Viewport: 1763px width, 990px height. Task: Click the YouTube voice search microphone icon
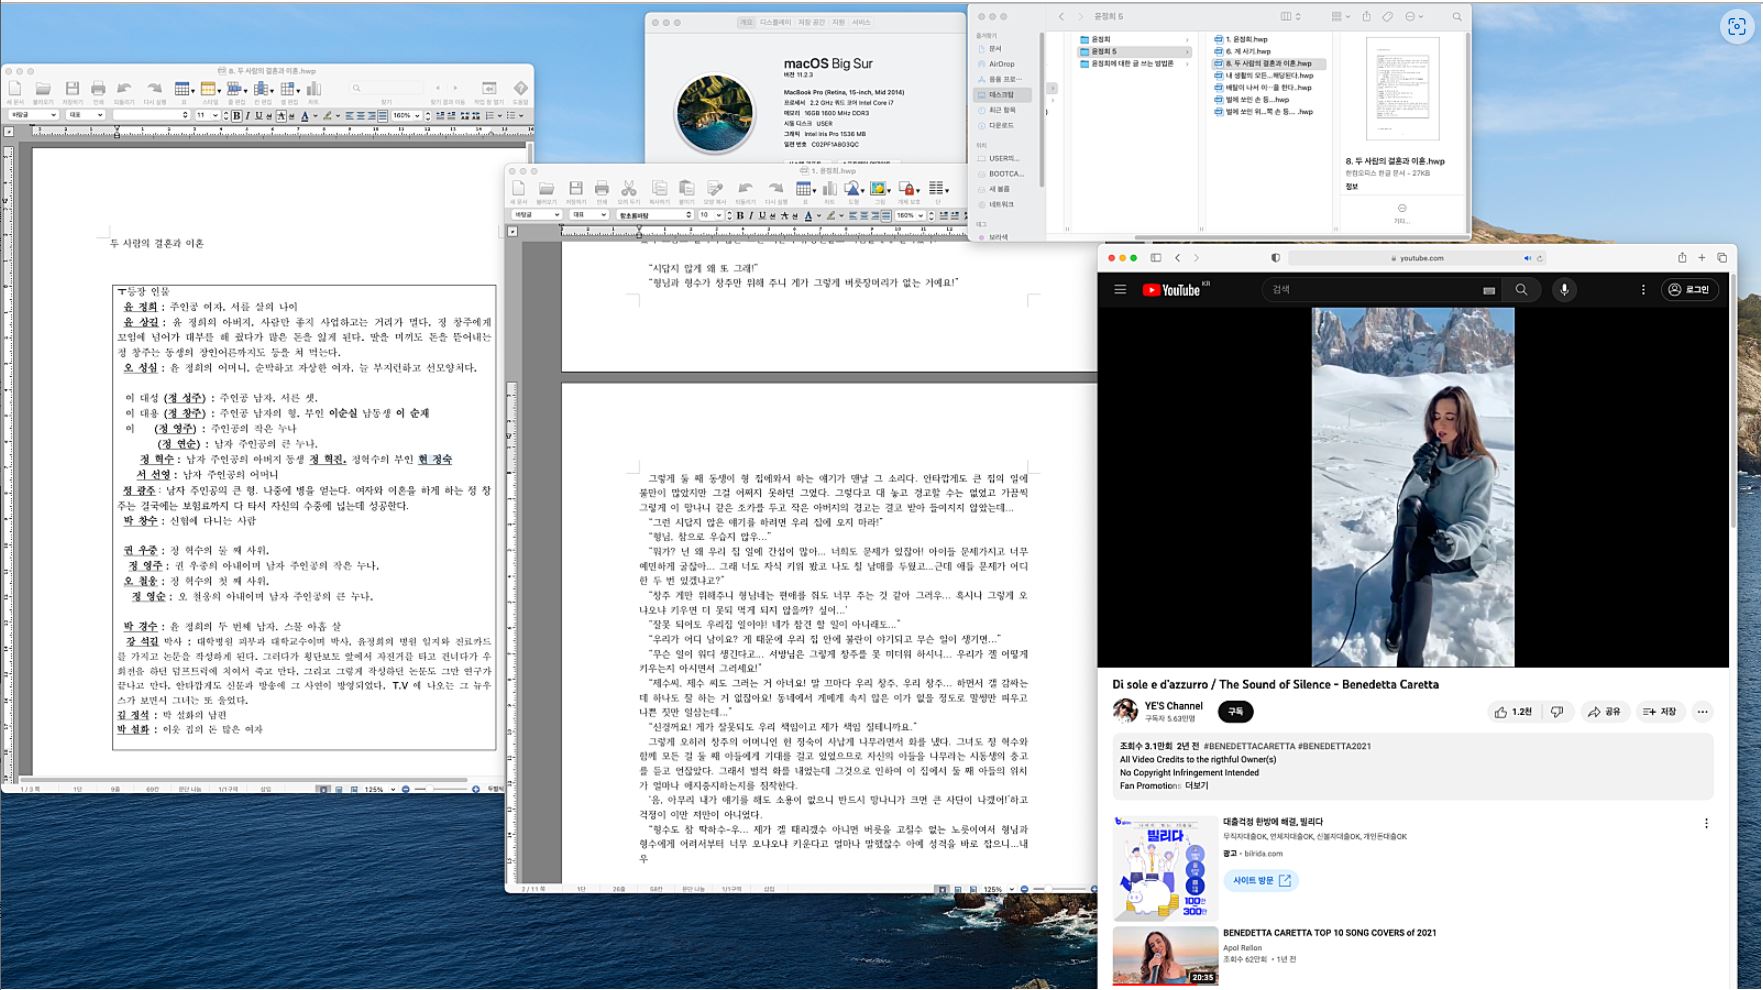1564,290
